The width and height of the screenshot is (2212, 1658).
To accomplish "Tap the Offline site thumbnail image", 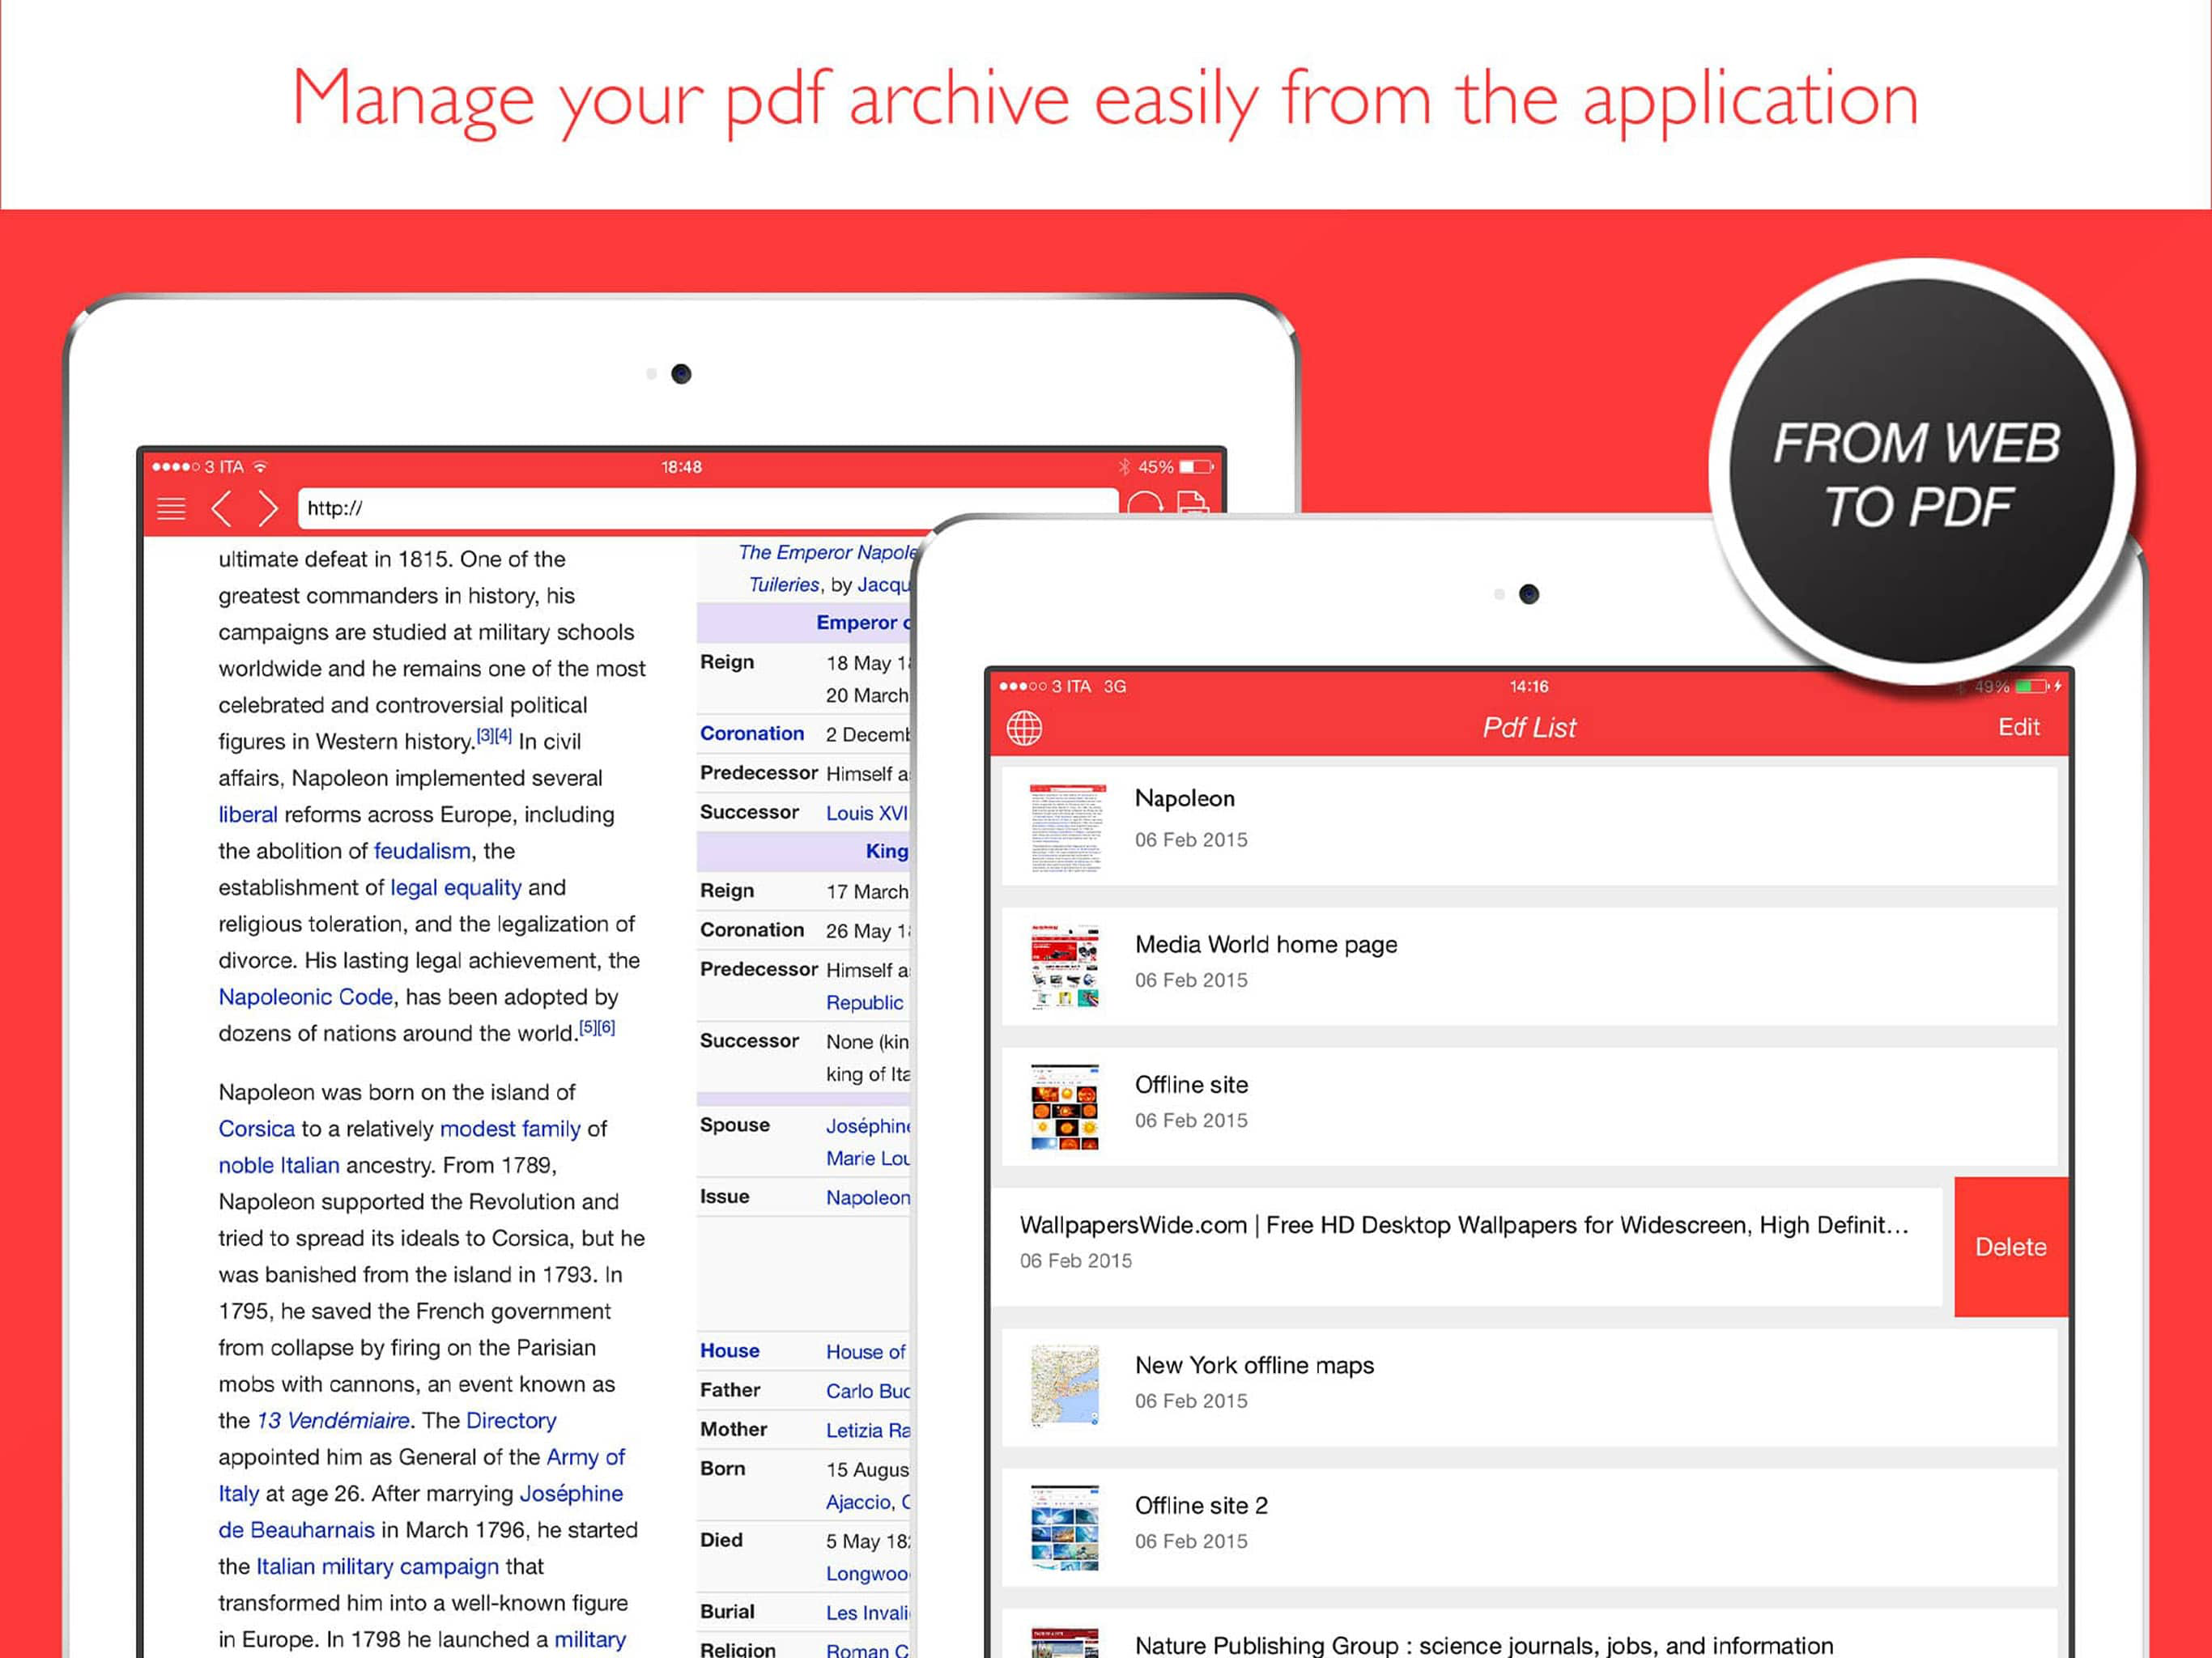I will pos(1065,1106).
